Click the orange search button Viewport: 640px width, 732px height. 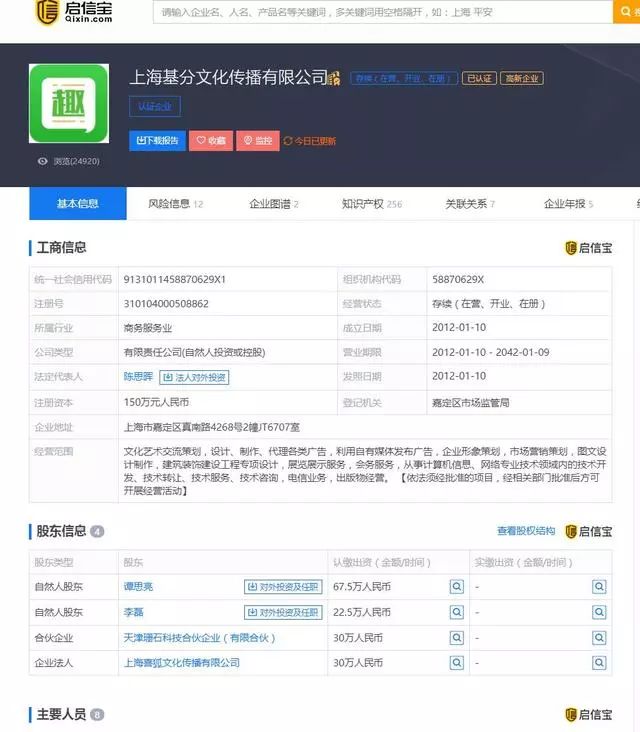(x=626, y=12)
